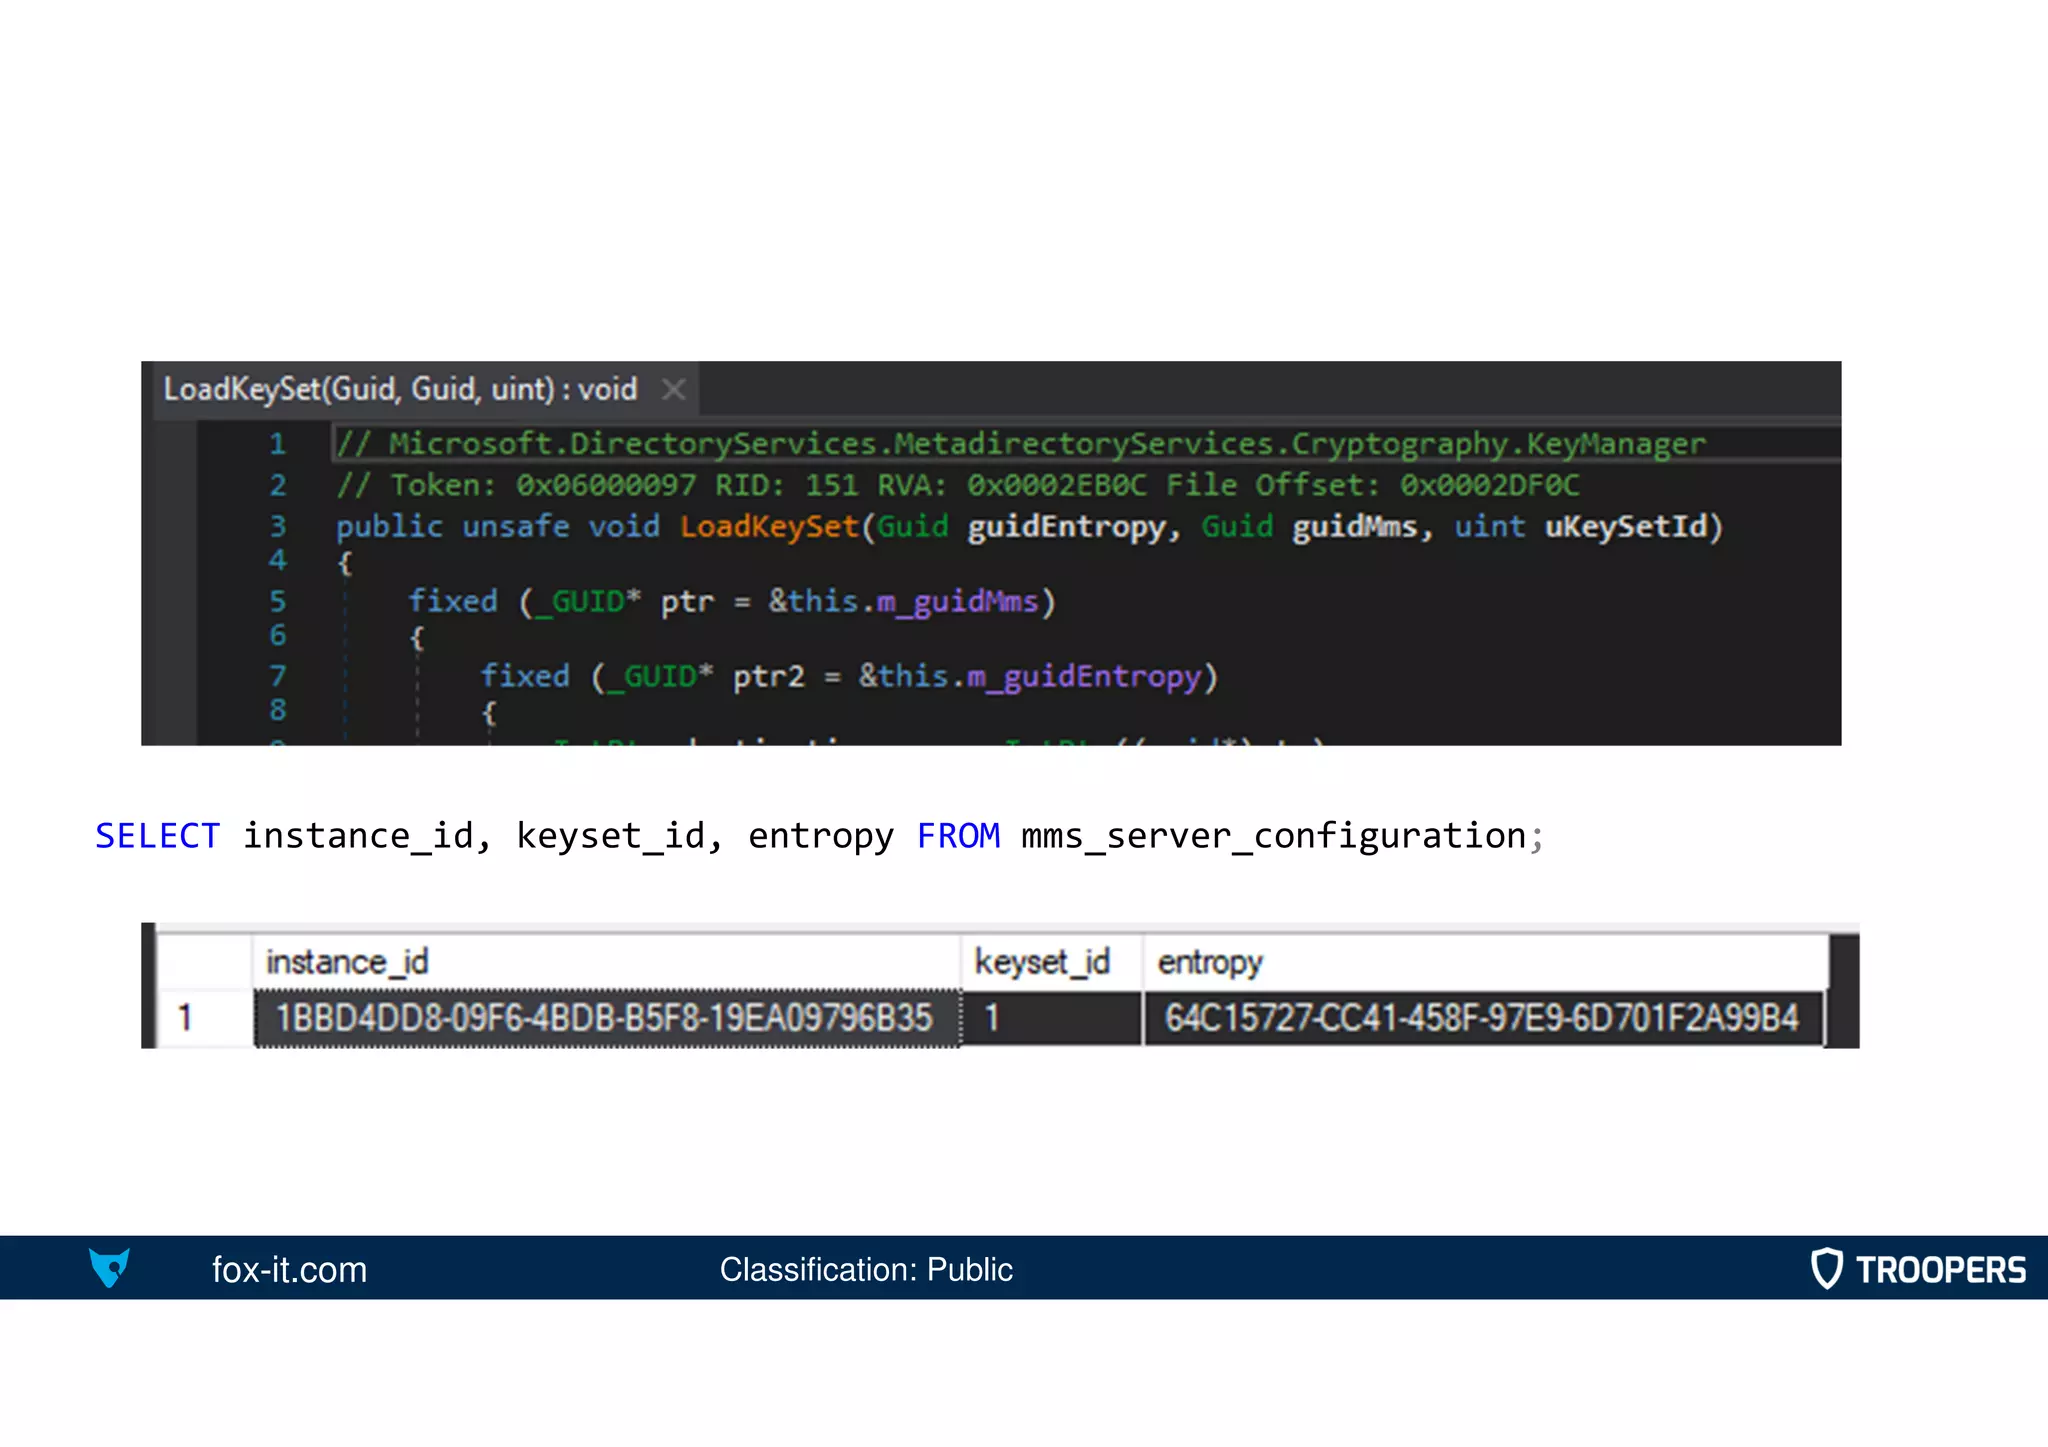Click the m_guidMms field reference on line 5
The height and width of the screenshot is (1447, 2048).
(957, 601)
